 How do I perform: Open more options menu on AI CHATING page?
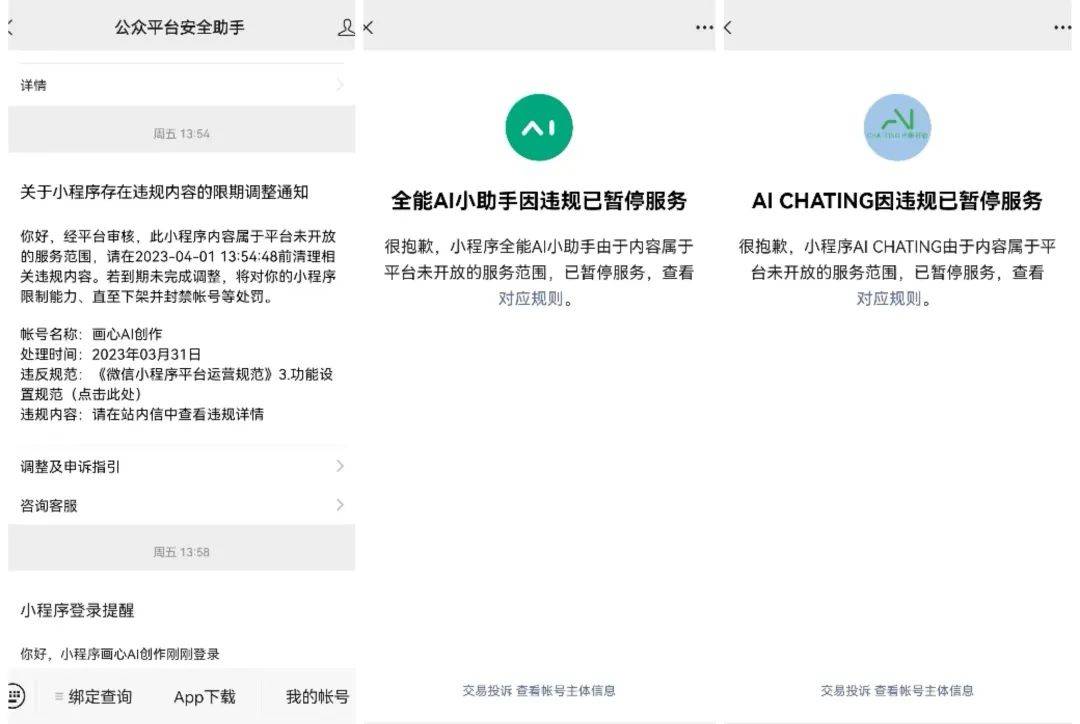coord(1062,28)
